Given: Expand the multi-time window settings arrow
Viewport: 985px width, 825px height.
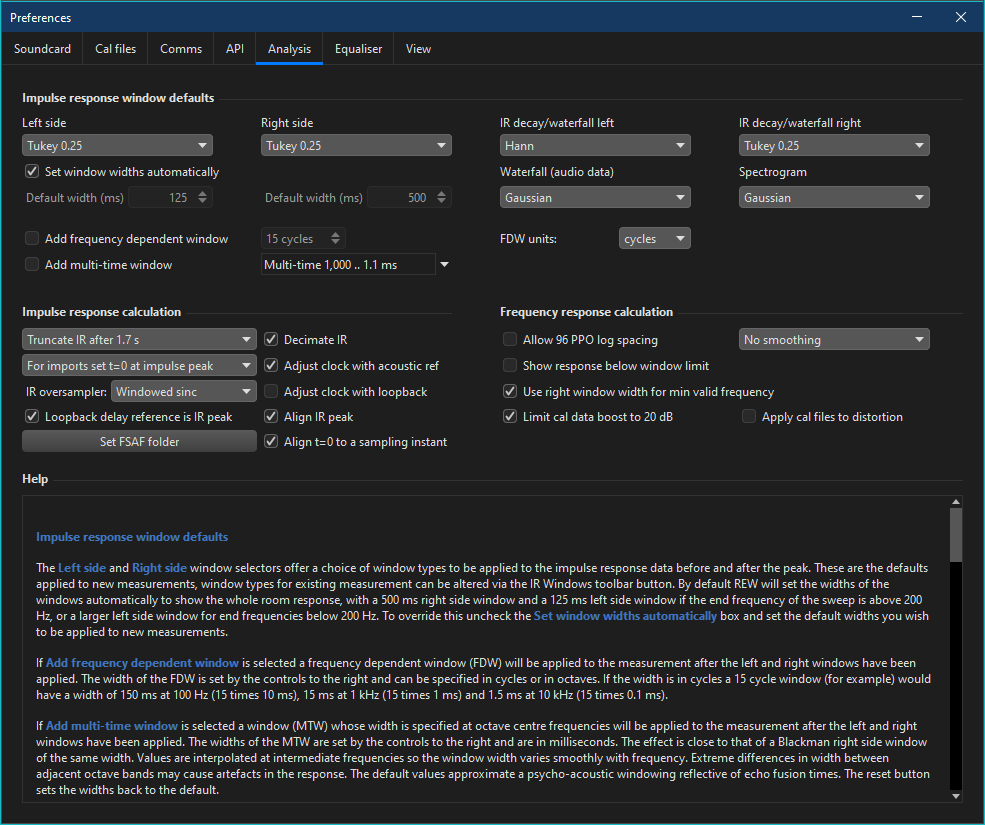Looking at the screenshot, I should pyautogui.click(x=444, y=265).
